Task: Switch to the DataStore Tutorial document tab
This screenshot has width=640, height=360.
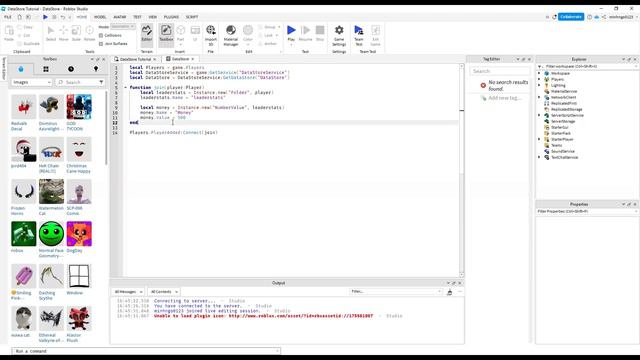Action: [135, 59]
